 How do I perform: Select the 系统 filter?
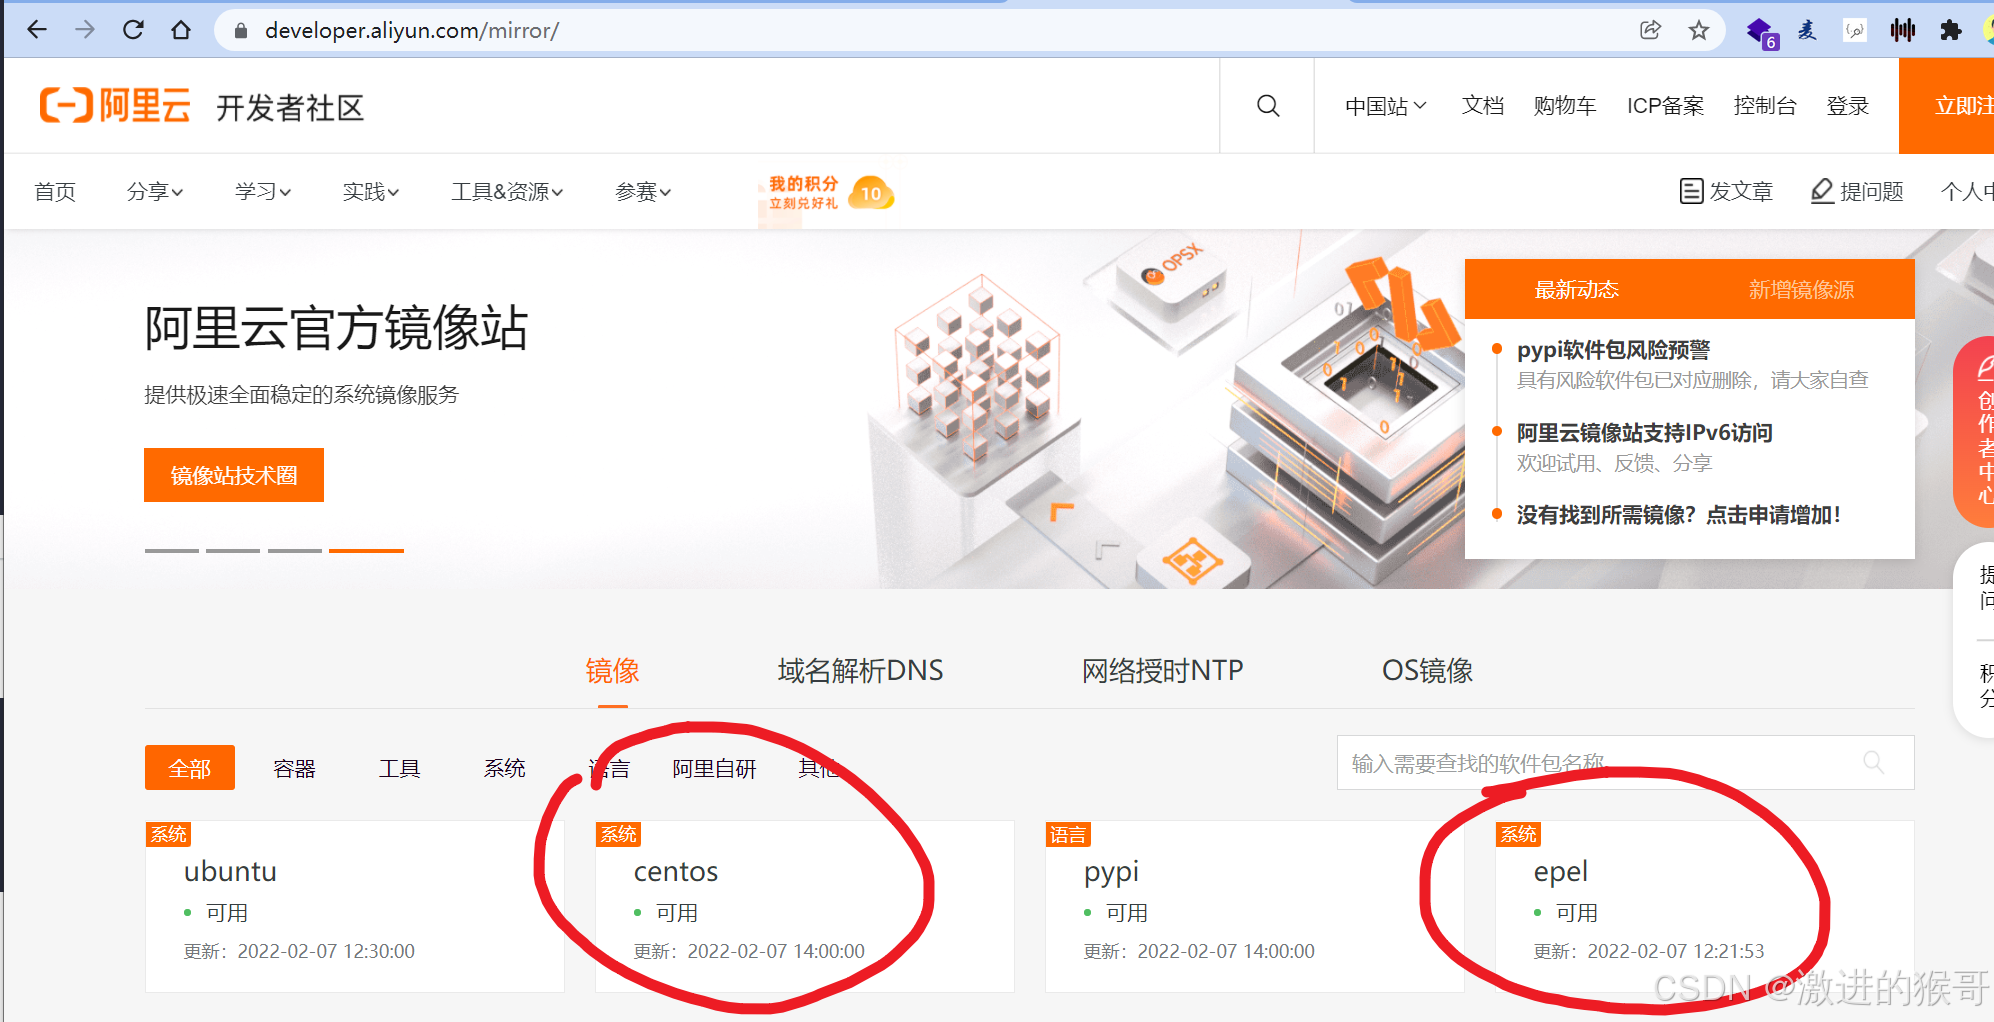[504, 768]
